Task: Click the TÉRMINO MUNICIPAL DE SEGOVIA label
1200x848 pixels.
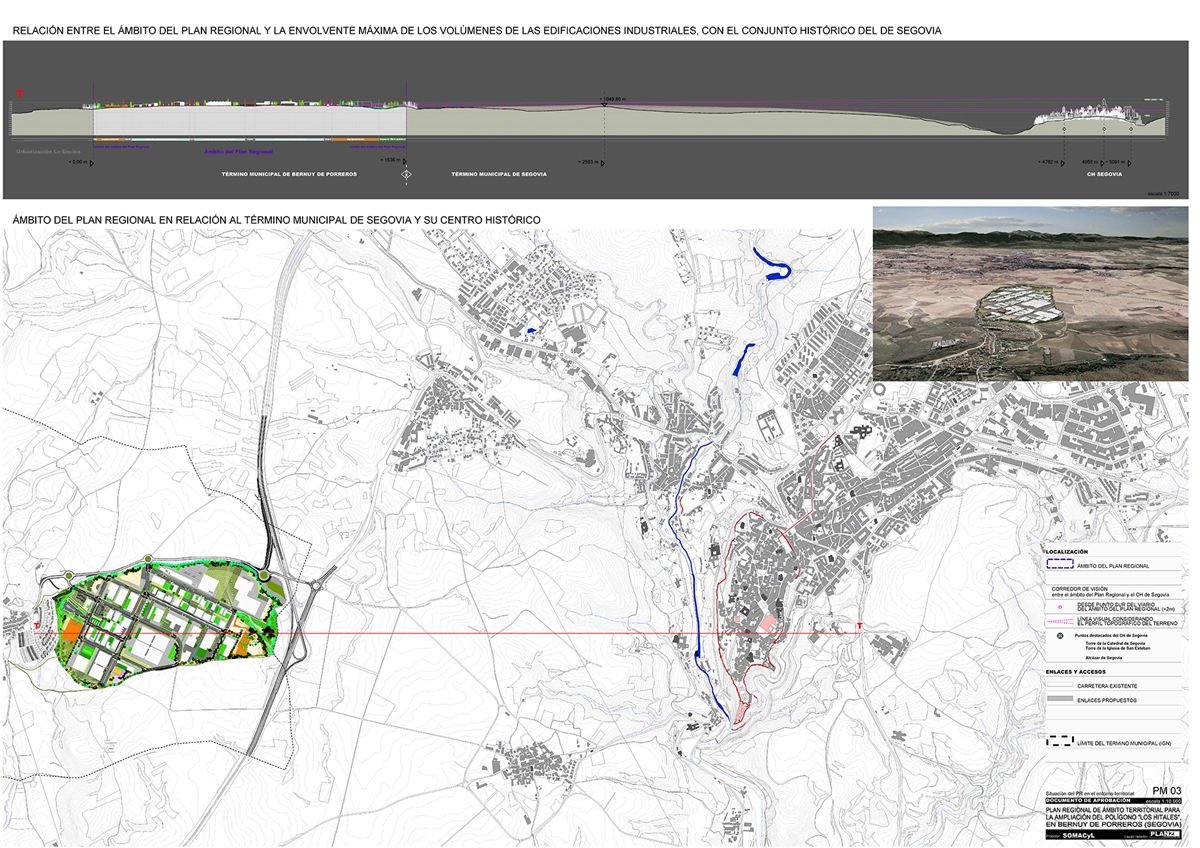Action: (x=499, y=174)
